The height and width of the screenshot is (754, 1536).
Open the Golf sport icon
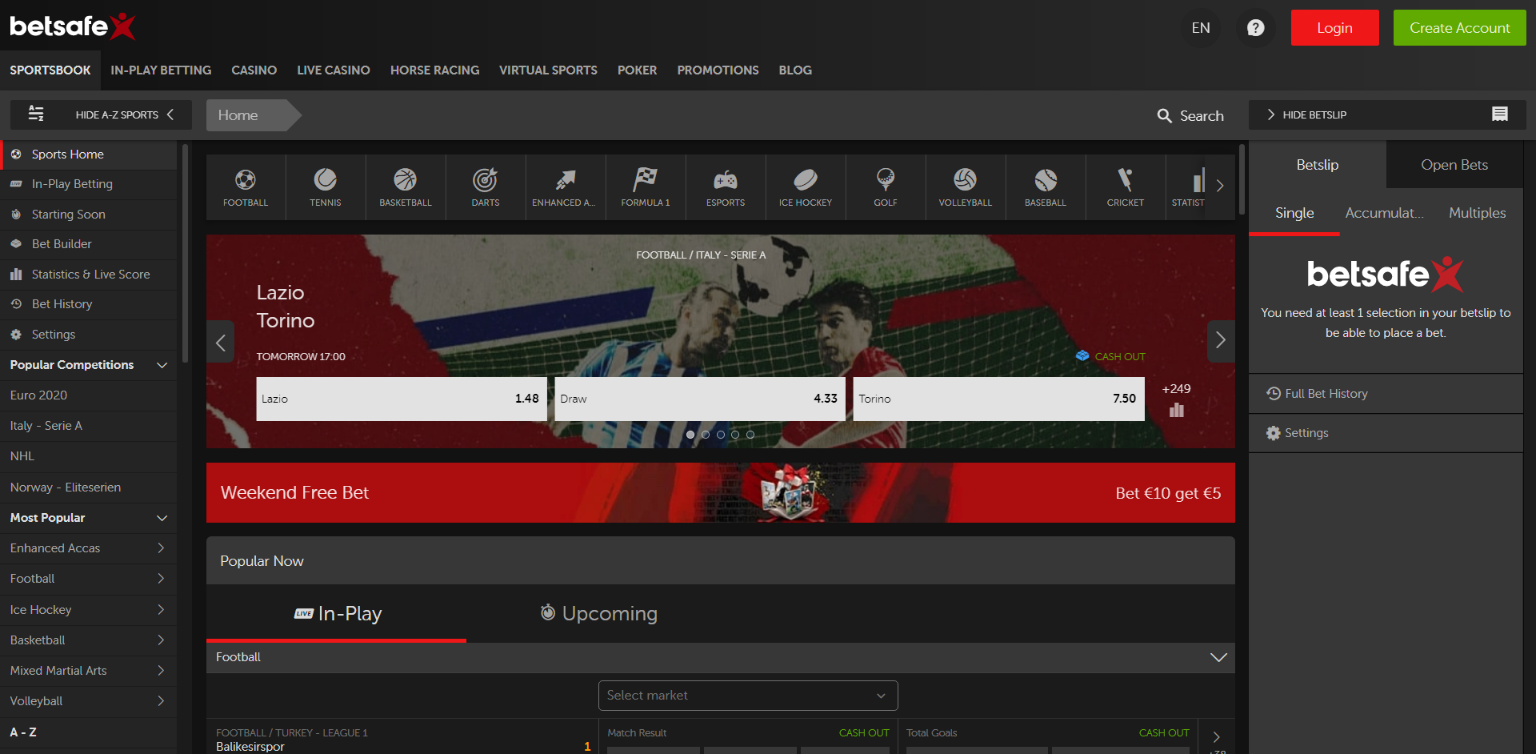(x=885, y=187)
